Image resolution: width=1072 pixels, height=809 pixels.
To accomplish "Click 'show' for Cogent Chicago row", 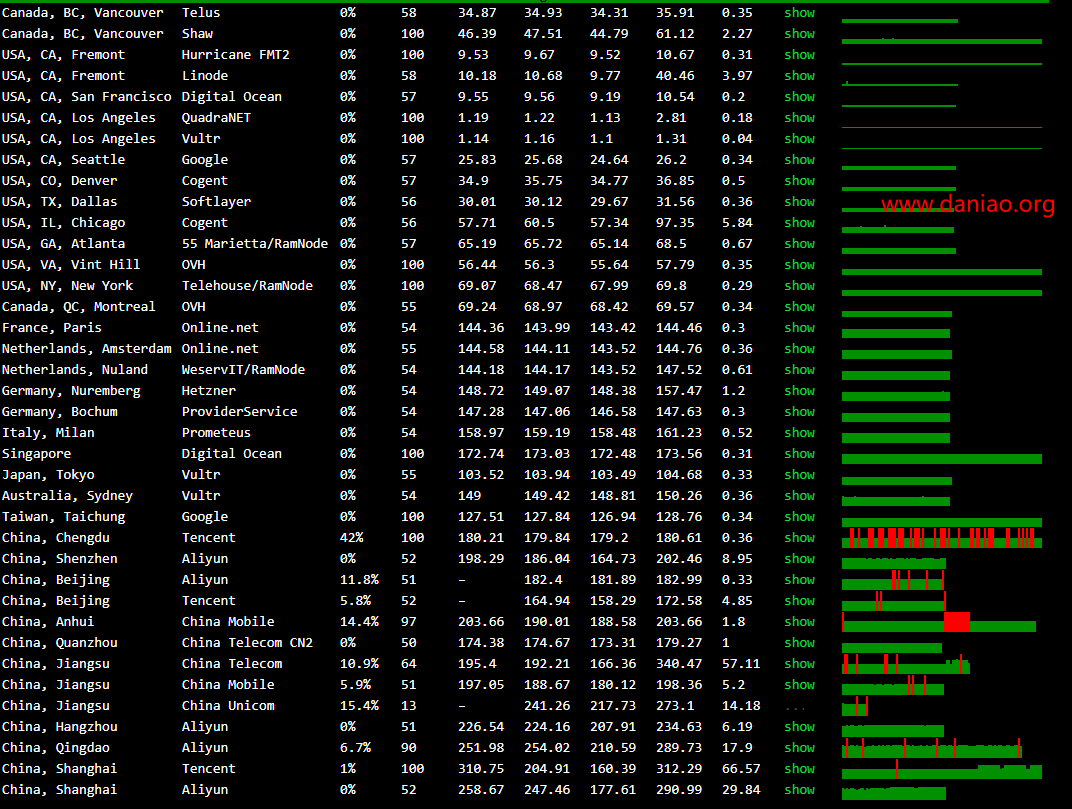I will click(799, 222).
